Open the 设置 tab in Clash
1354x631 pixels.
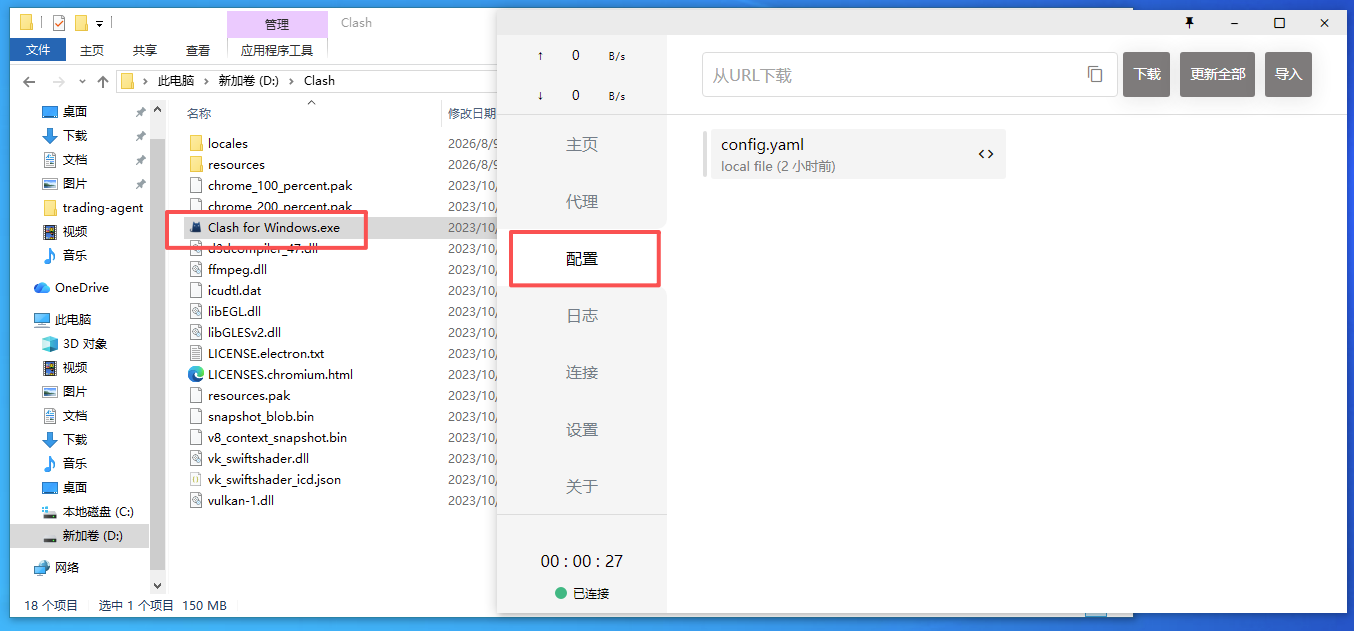[x=582, y=430]
